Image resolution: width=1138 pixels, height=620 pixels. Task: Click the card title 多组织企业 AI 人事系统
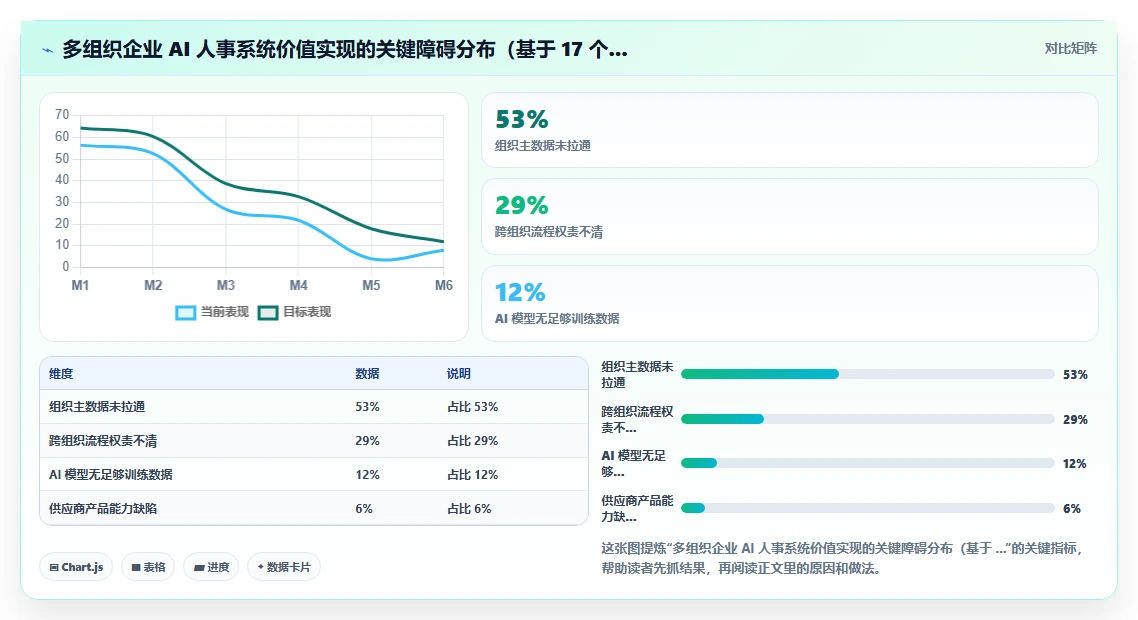coord(345,49)
